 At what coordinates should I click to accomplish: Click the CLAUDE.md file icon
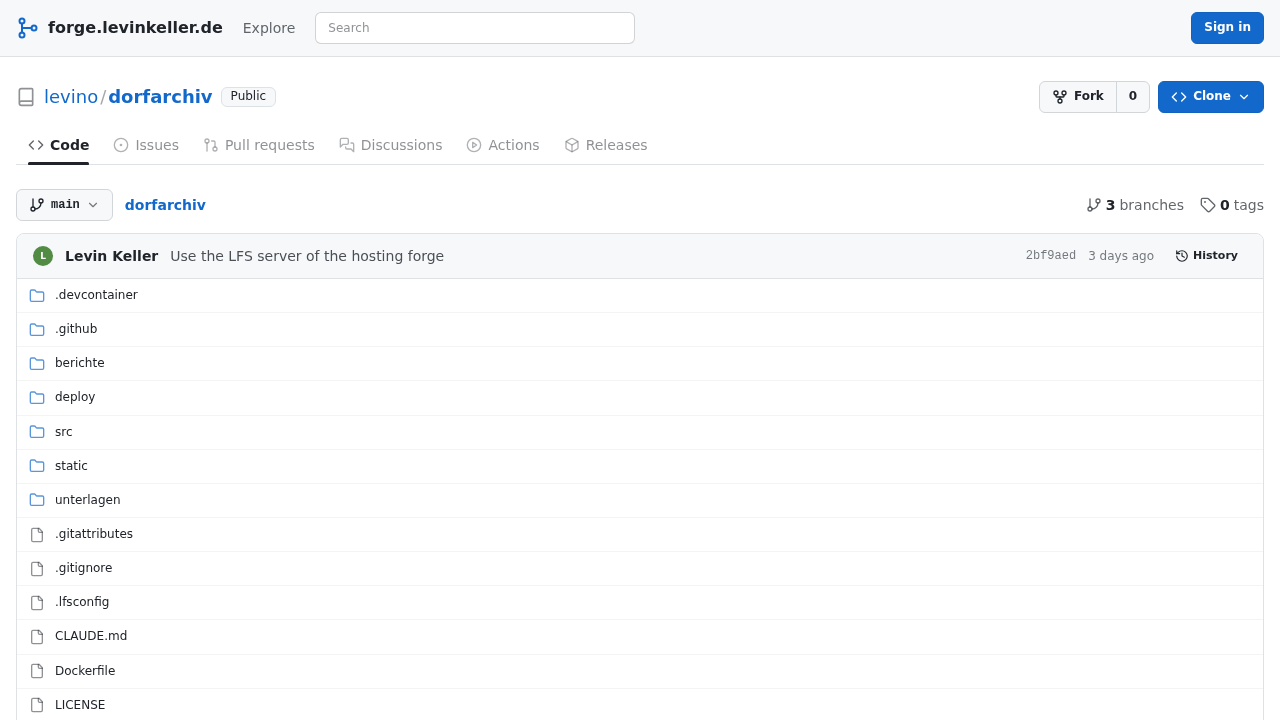pyautogui.click(x=37, y=636)
